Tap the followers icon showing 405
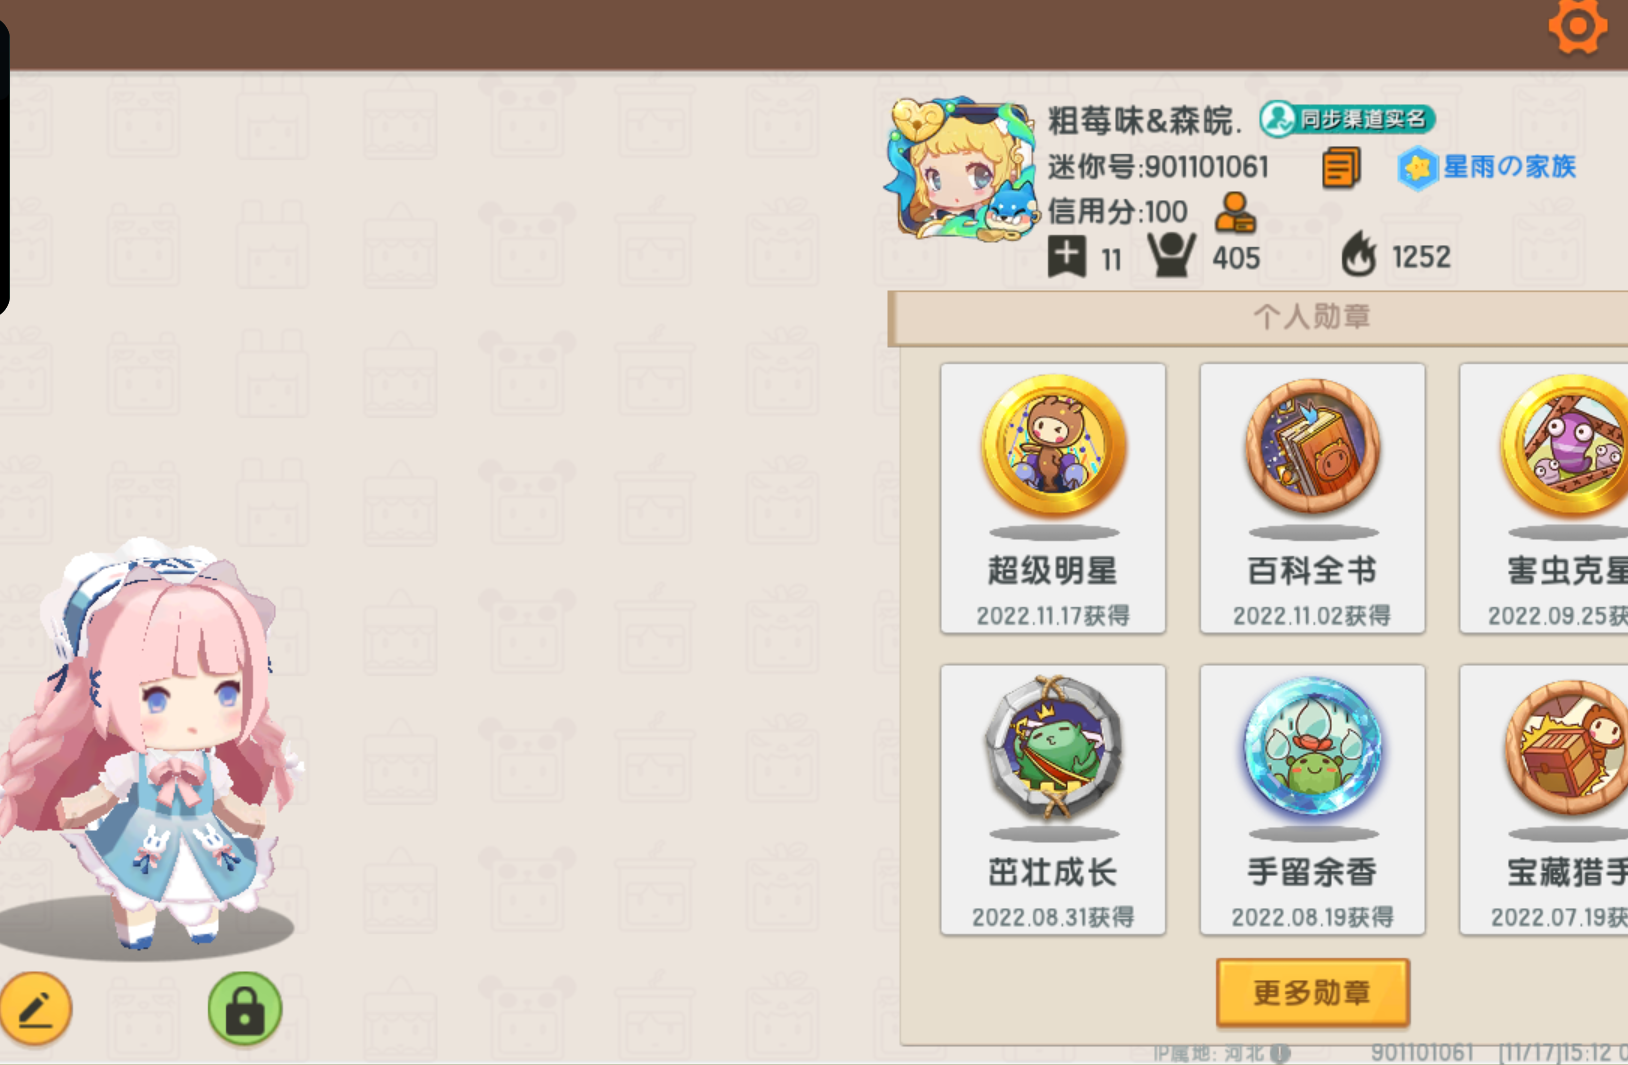Viewport: 1628px width, 1065px height. 1170,255
